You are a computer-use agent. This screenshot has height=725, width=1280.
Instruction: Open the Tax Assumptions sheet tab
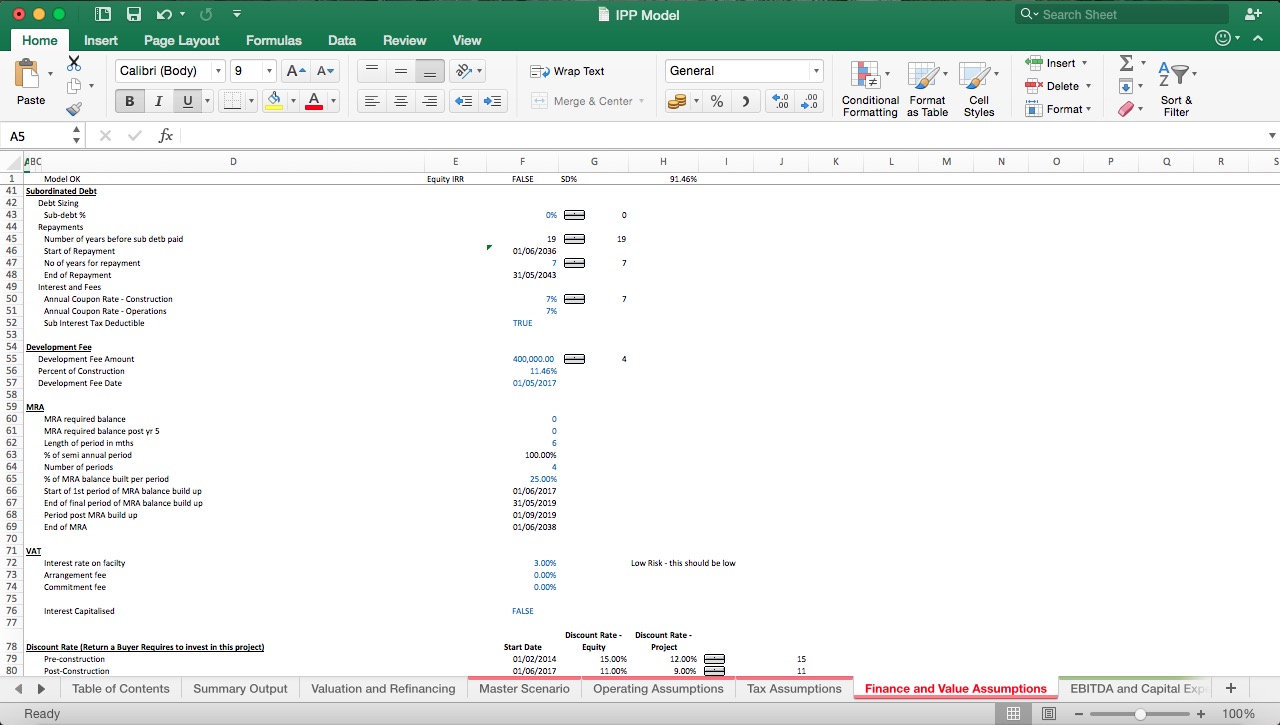[x=794, y=688]
